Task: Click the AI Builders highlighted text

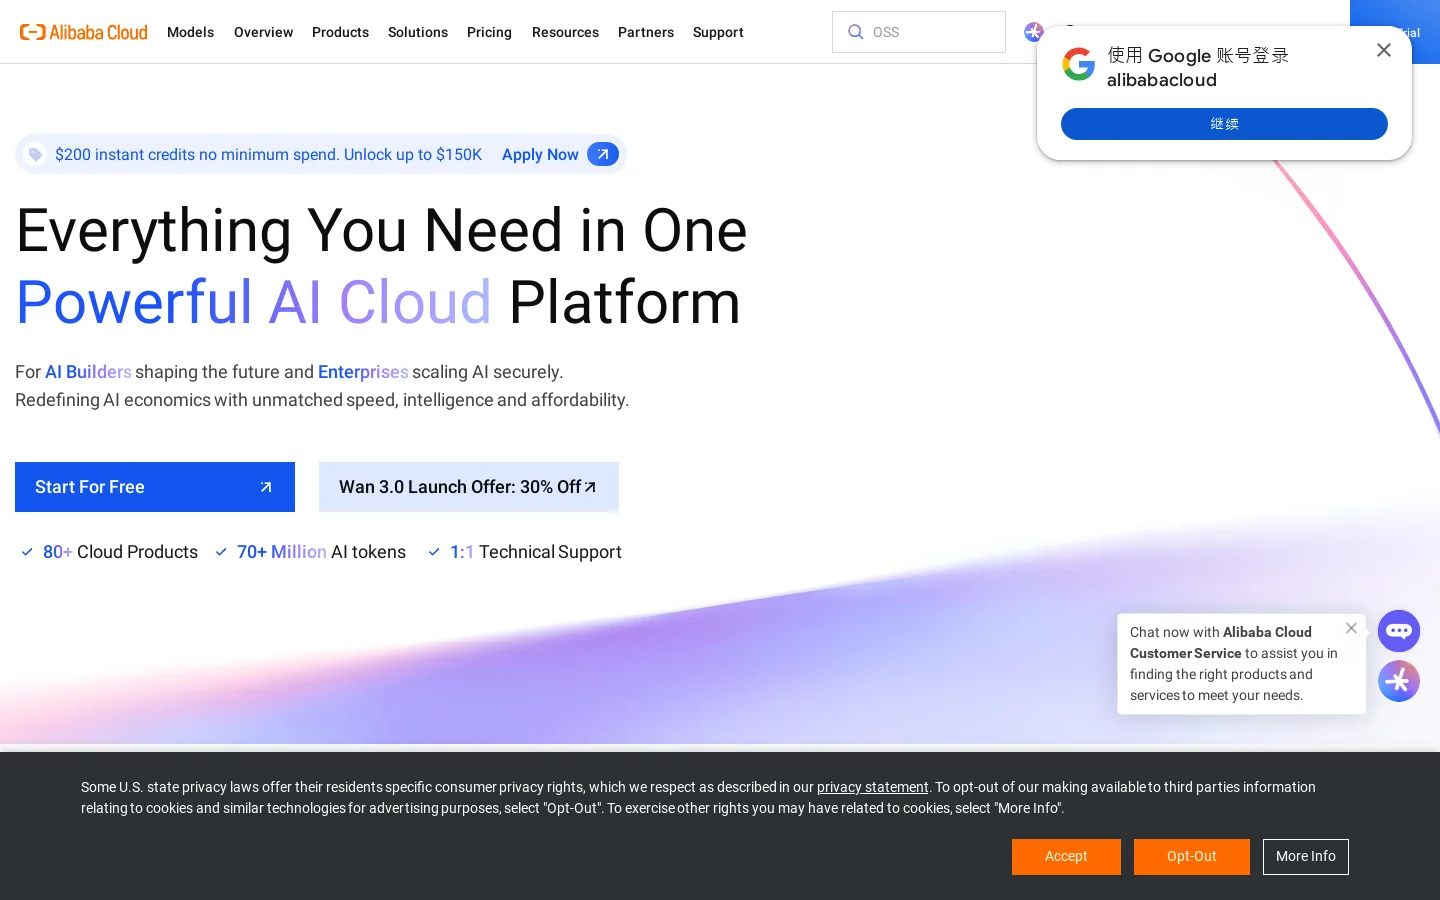Action: [88, 372]
